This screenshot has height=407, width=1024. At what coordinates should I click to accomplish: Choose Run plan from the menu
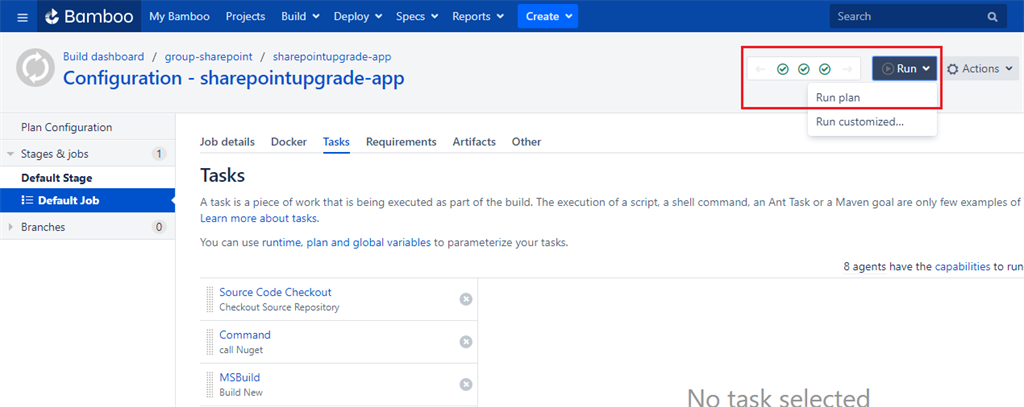point(872,97)
